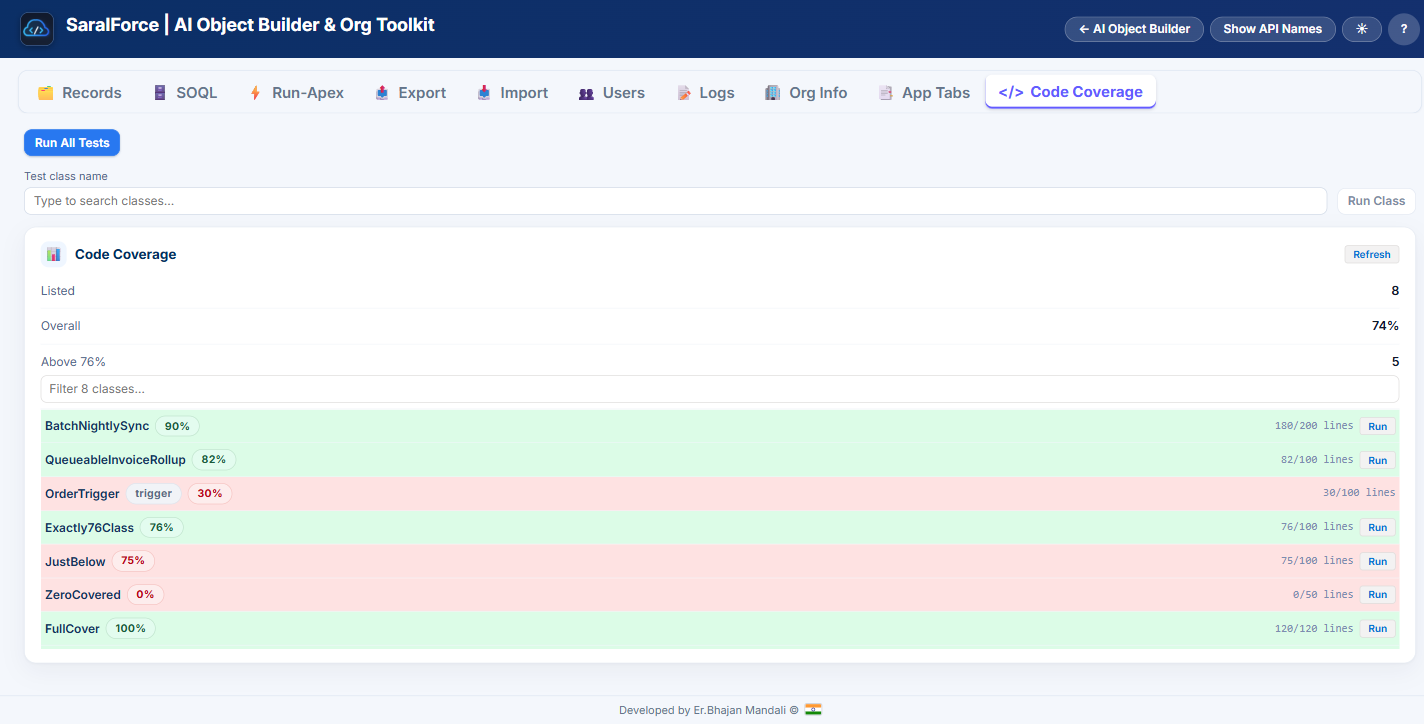The image size is (1424, 724).
Task: Run tests for JustBelow class
Action: click(1377, 561)
